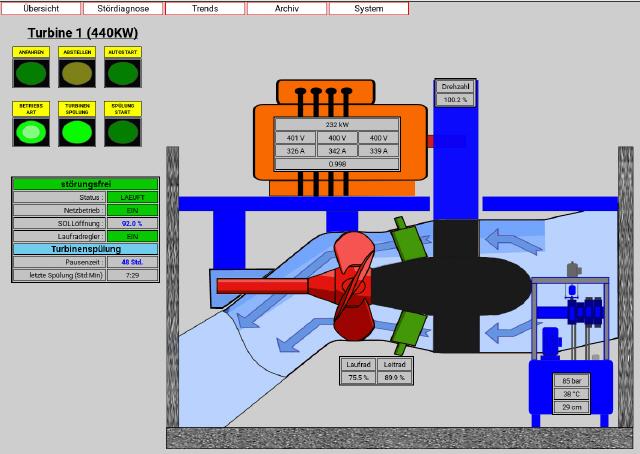This screenshot has height=454, width=640.
Task: Open the Übersicht tab
Action: coord(41,8)
